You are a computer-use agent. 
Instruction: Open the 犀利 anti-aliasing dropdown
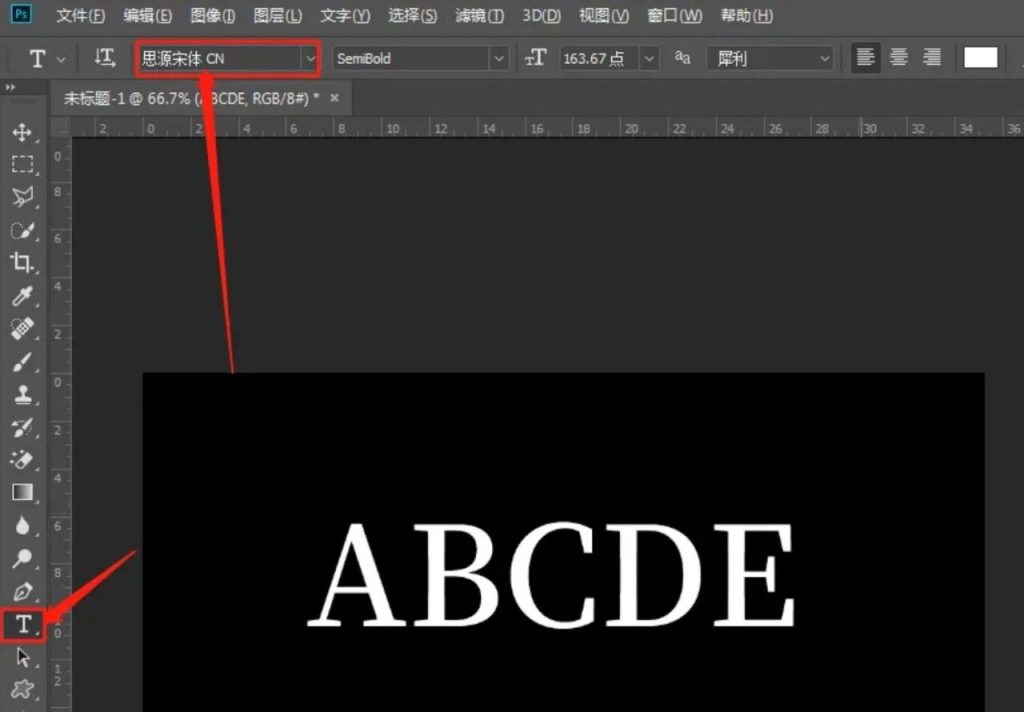tap(770, 59)
